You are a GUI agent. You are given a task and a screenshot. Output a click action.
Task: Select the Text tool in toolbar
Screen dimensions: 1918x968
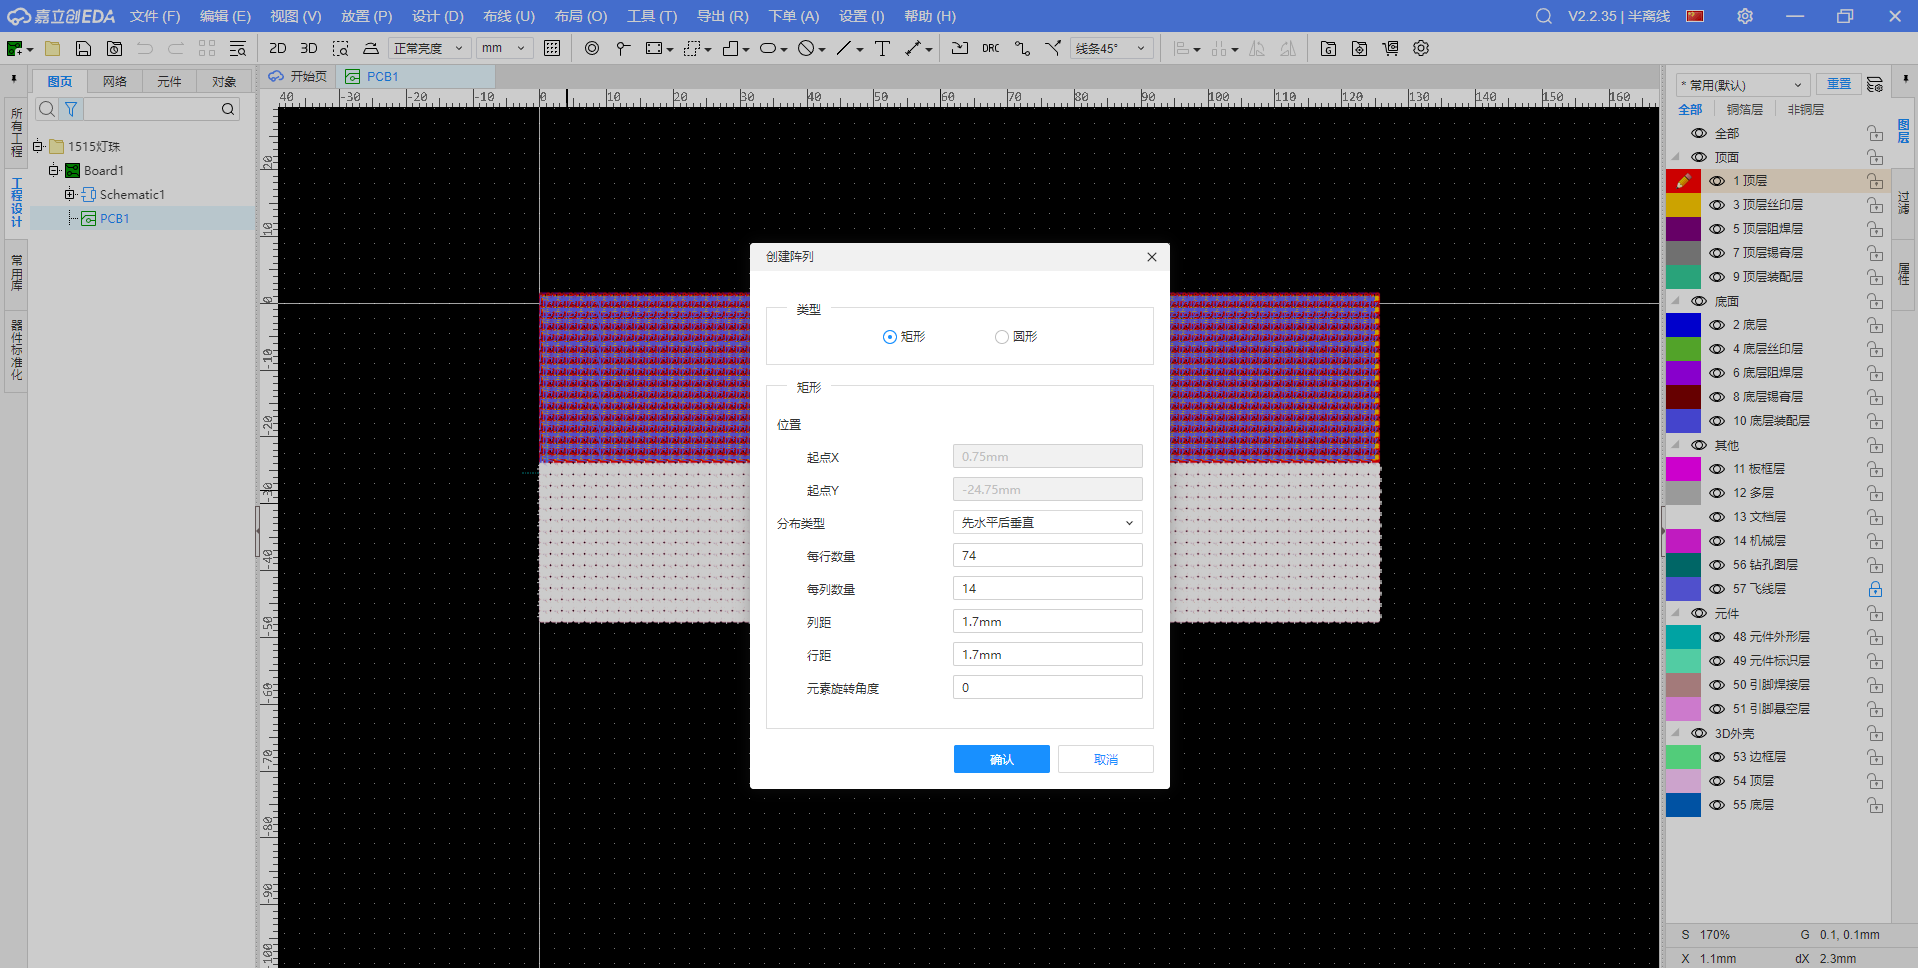(x=882, y=48)
